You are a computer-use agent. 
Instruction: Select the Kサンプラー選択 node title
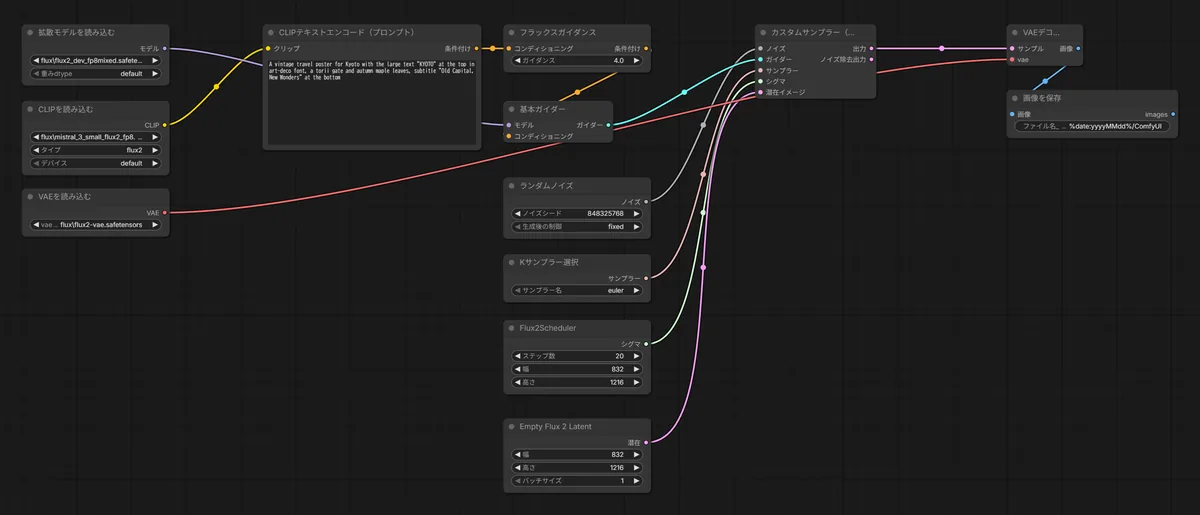click(551, 262)
